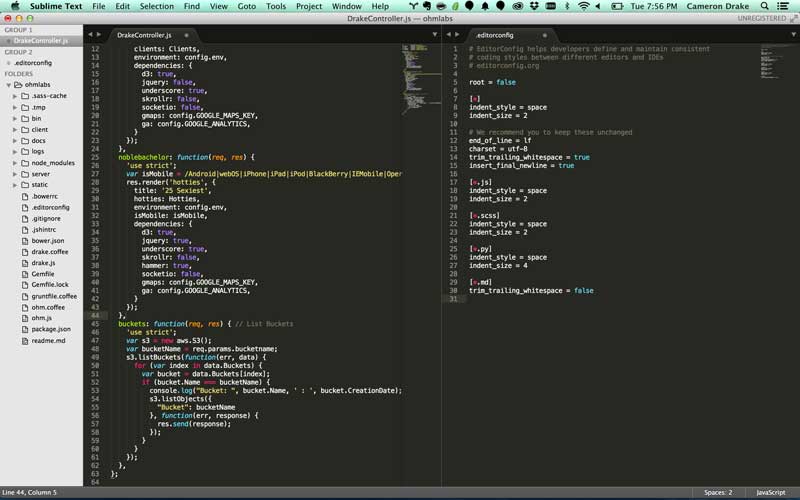Open the File menu
Screen dimensions: 800x500
98,6
